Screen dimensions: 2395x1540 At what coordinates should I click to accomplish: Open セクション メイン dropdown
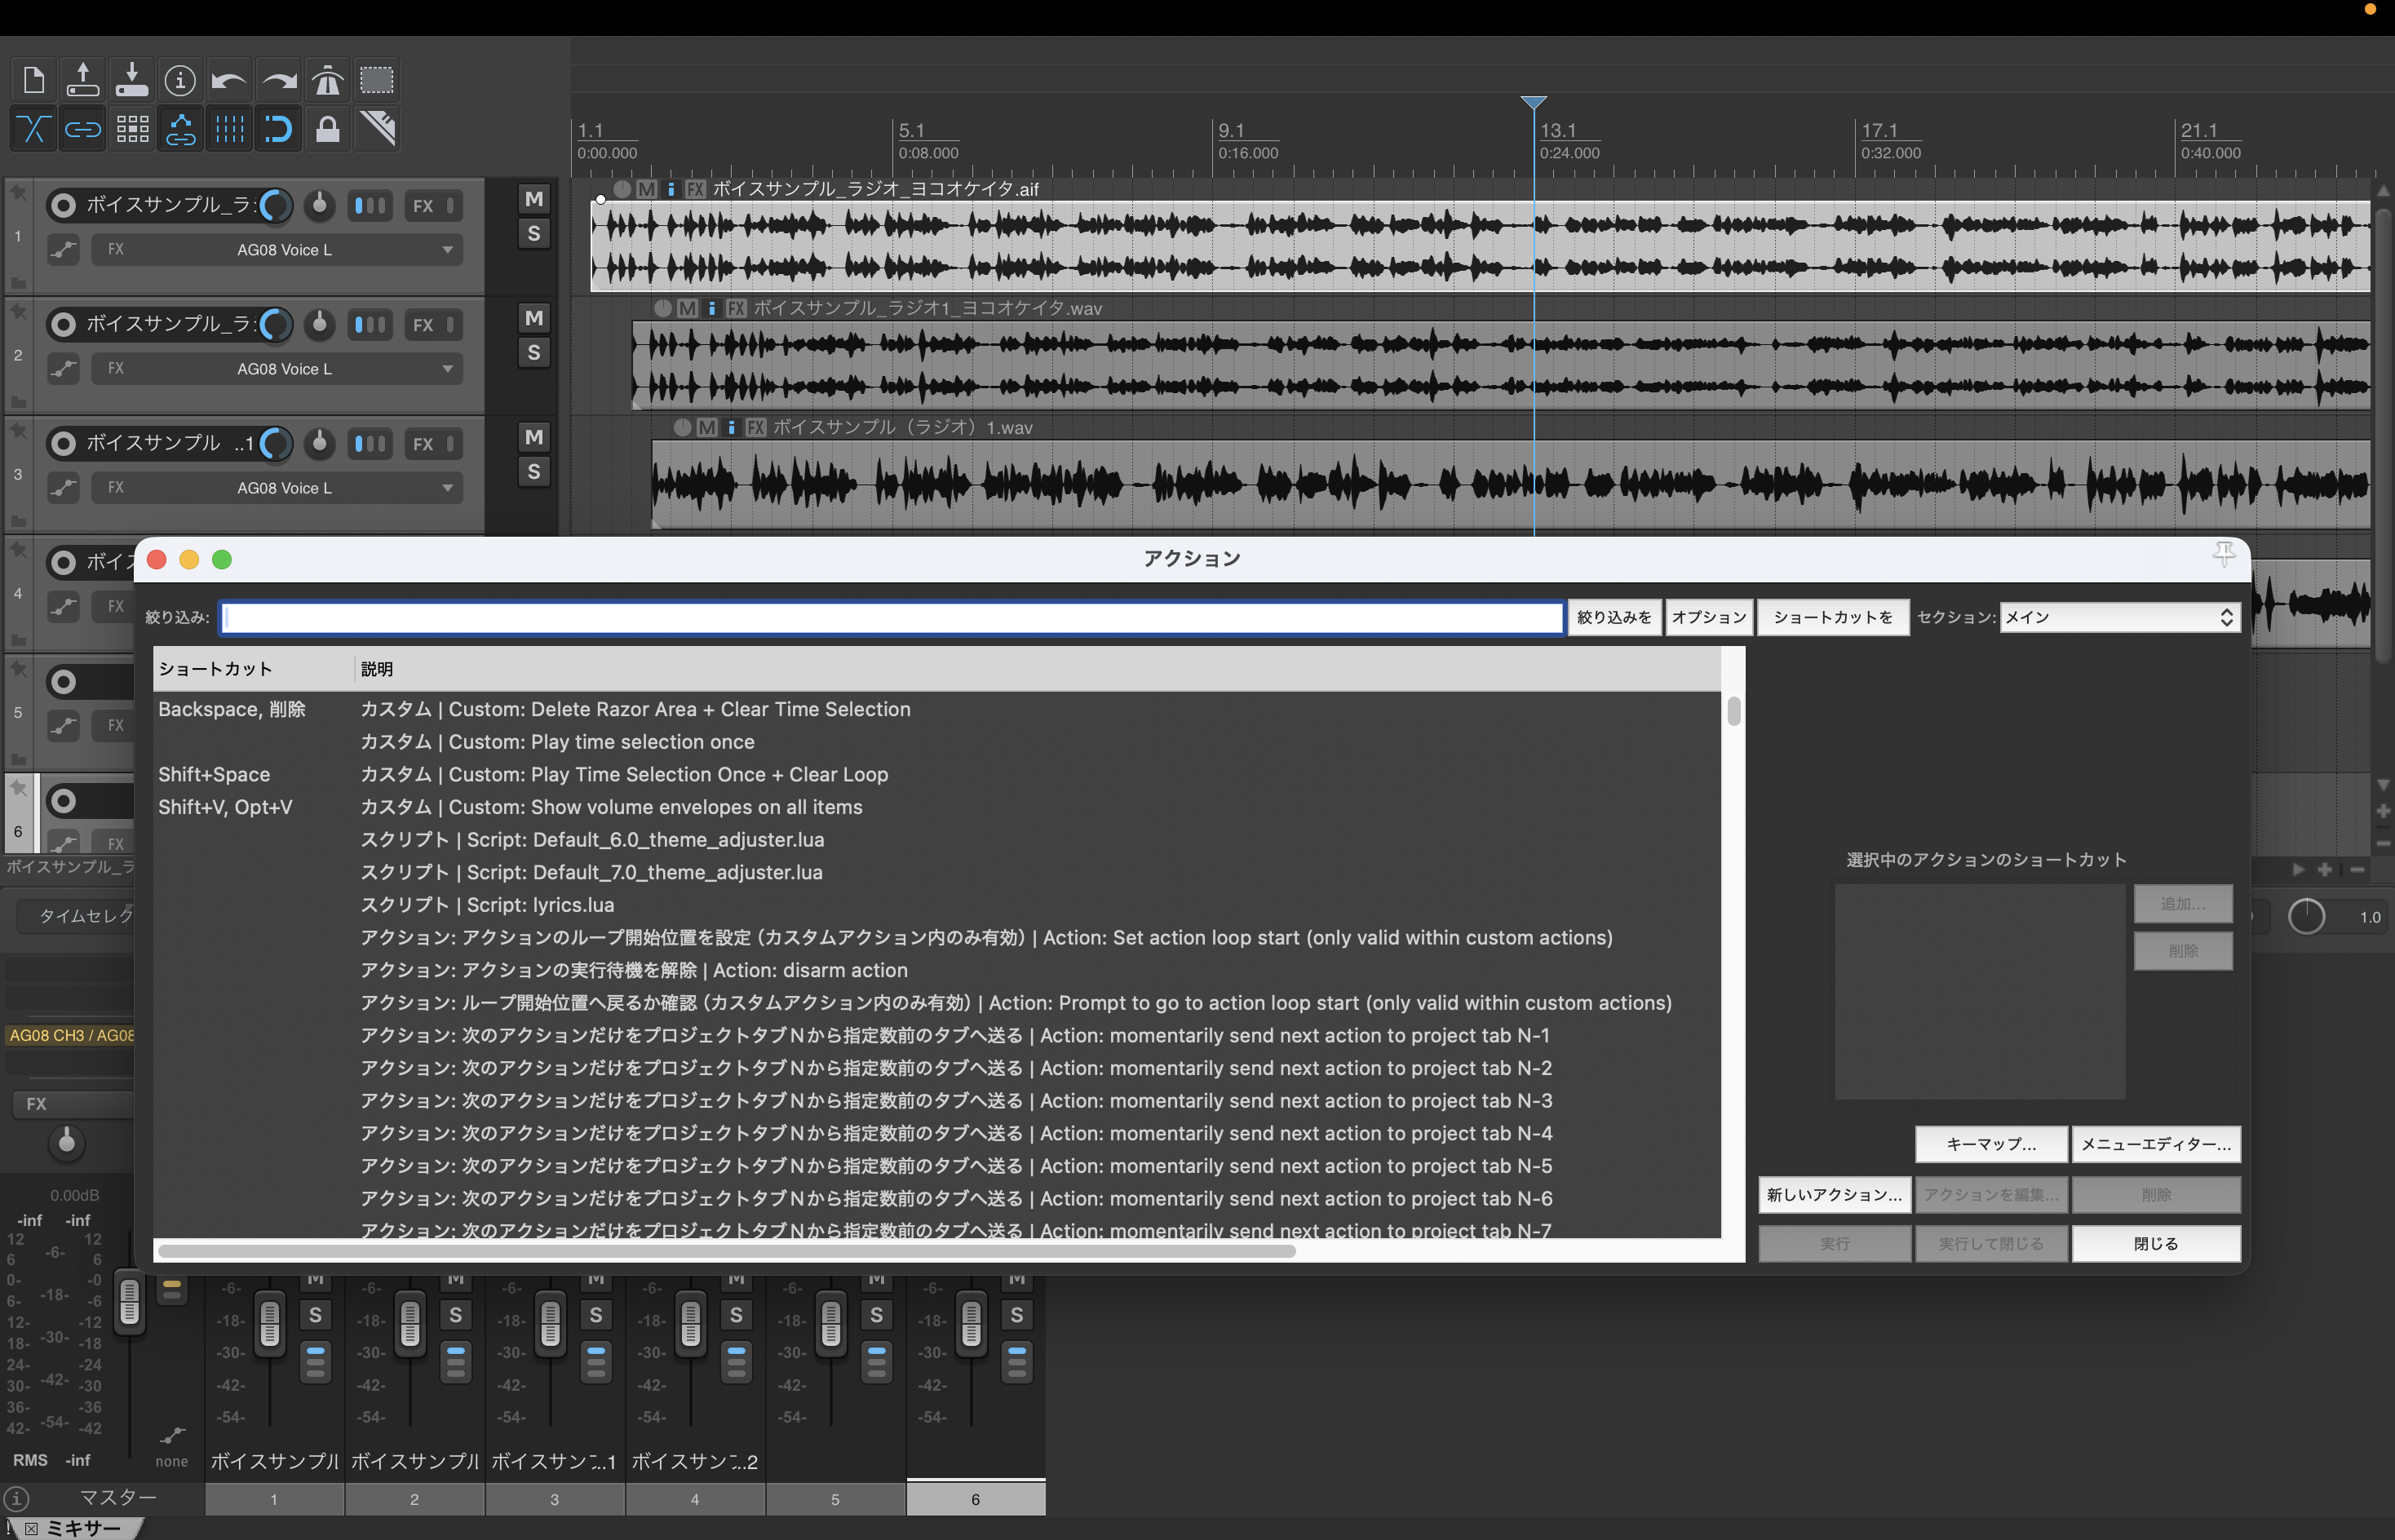coord(2119,617)
